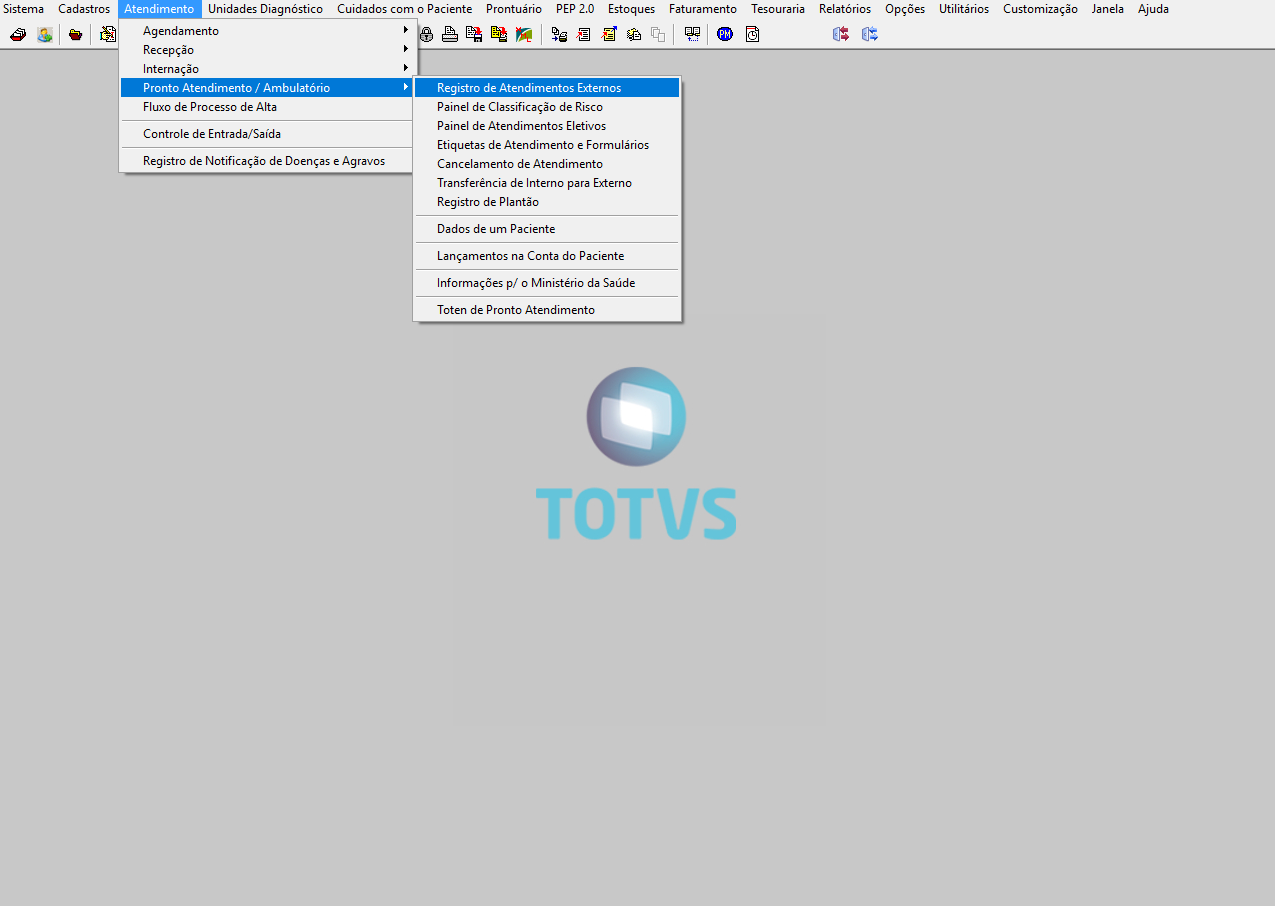Viewport: 1275px width, 906px height.
Task: Click the window icon with red arrows
Action: pos(841,34)
